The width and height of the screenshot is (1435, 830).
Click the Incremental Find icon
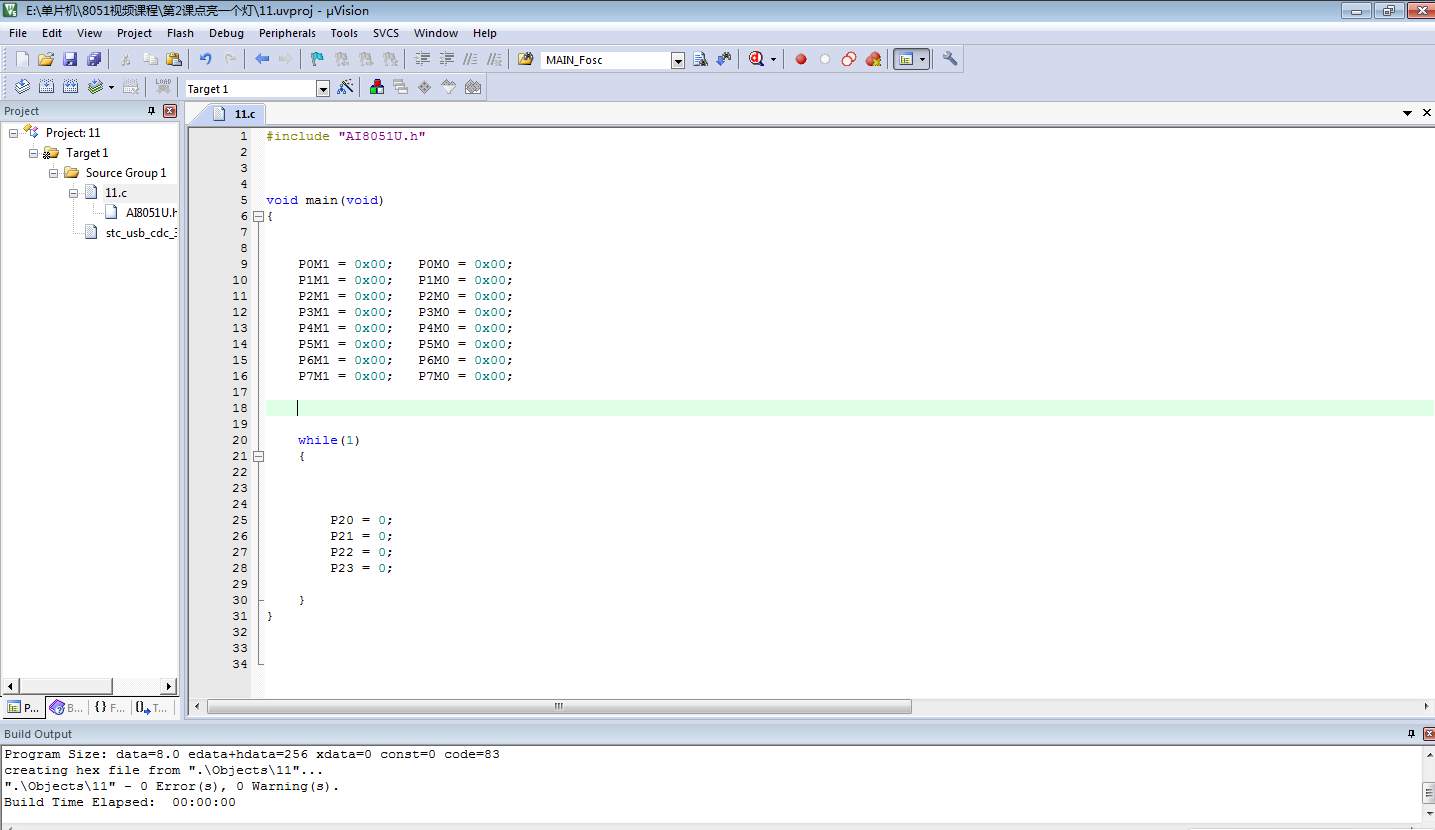(724, 59)
